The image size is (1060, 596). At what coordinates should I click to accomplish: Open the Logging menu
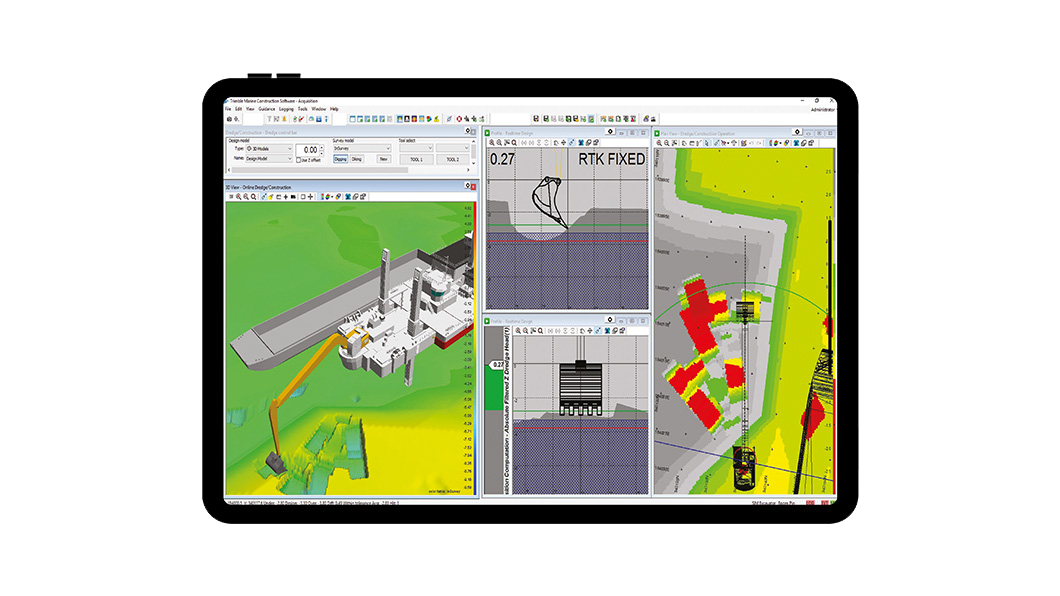[x=286, y=109]
